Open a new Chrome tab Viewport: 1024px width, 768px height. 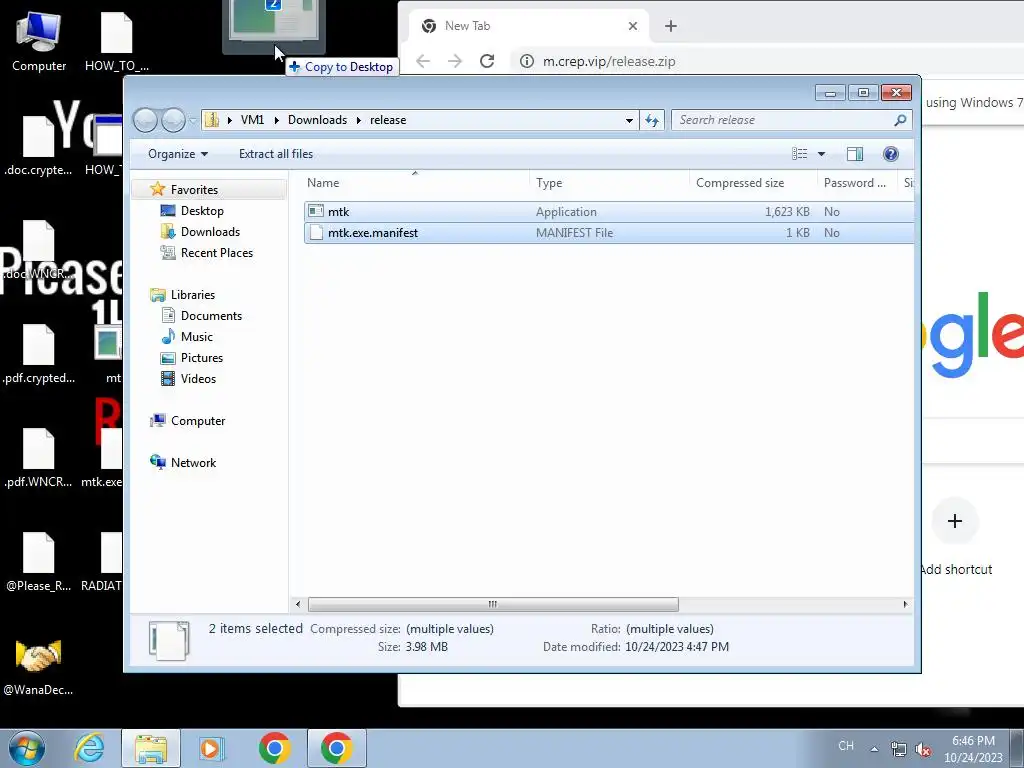(671, 26)
